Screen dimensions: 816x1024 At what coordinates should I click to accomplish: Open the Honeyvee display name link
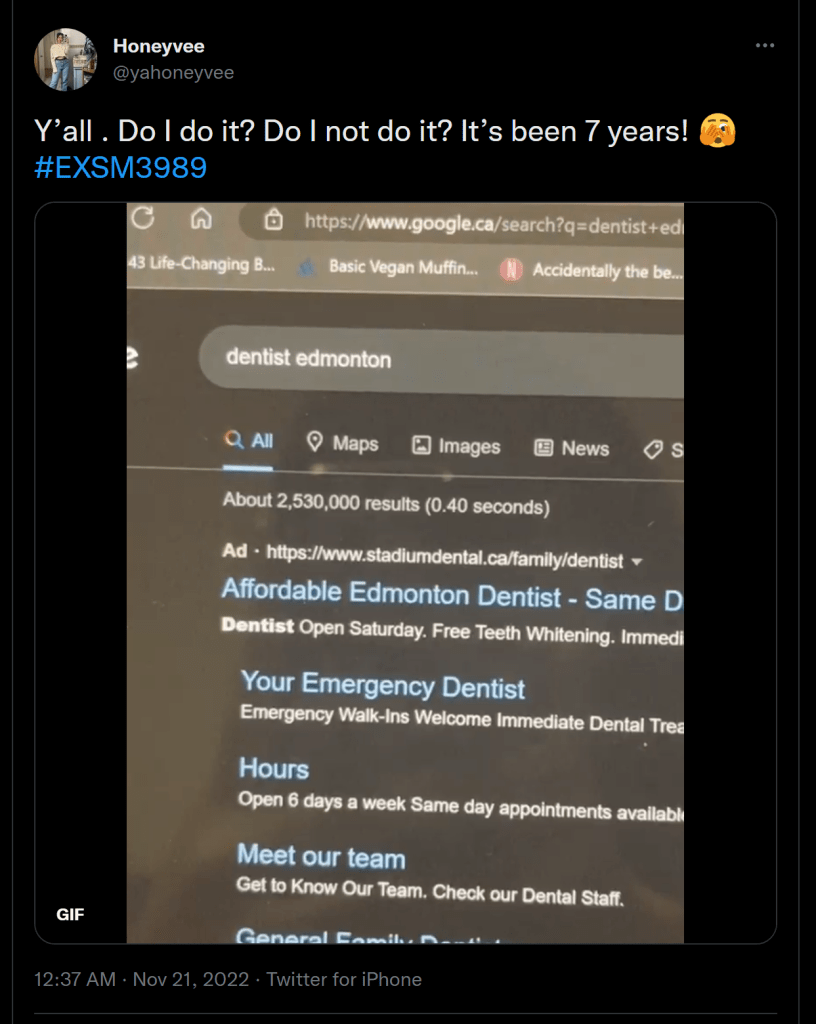(159, 47)
